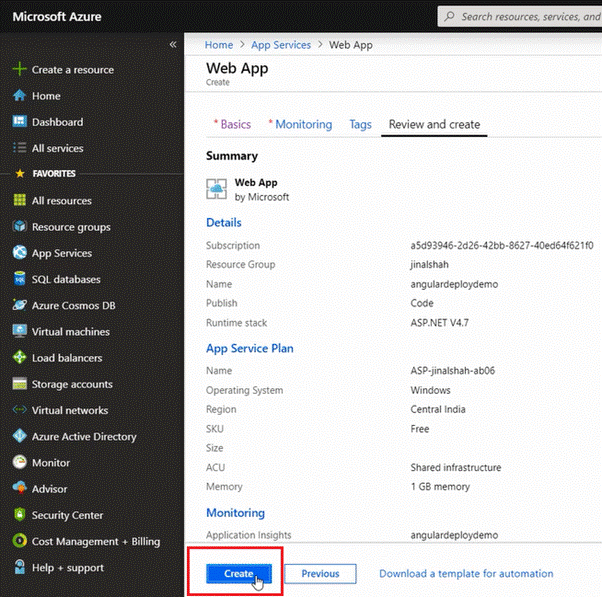Screen dimensions: 602x597
Task: Open Home in the sidebar
Action: [x=46, y=96]
